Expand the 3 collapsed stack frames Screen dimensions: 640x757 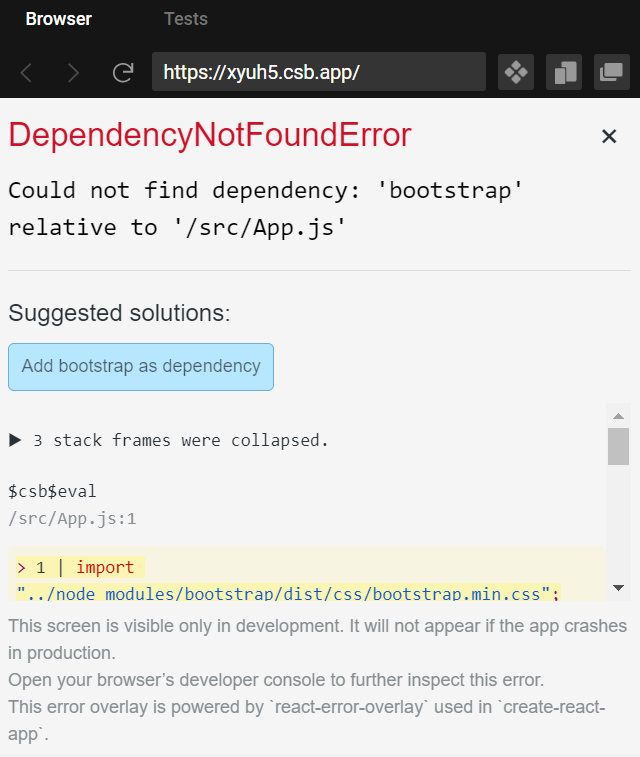pos(169,440)
